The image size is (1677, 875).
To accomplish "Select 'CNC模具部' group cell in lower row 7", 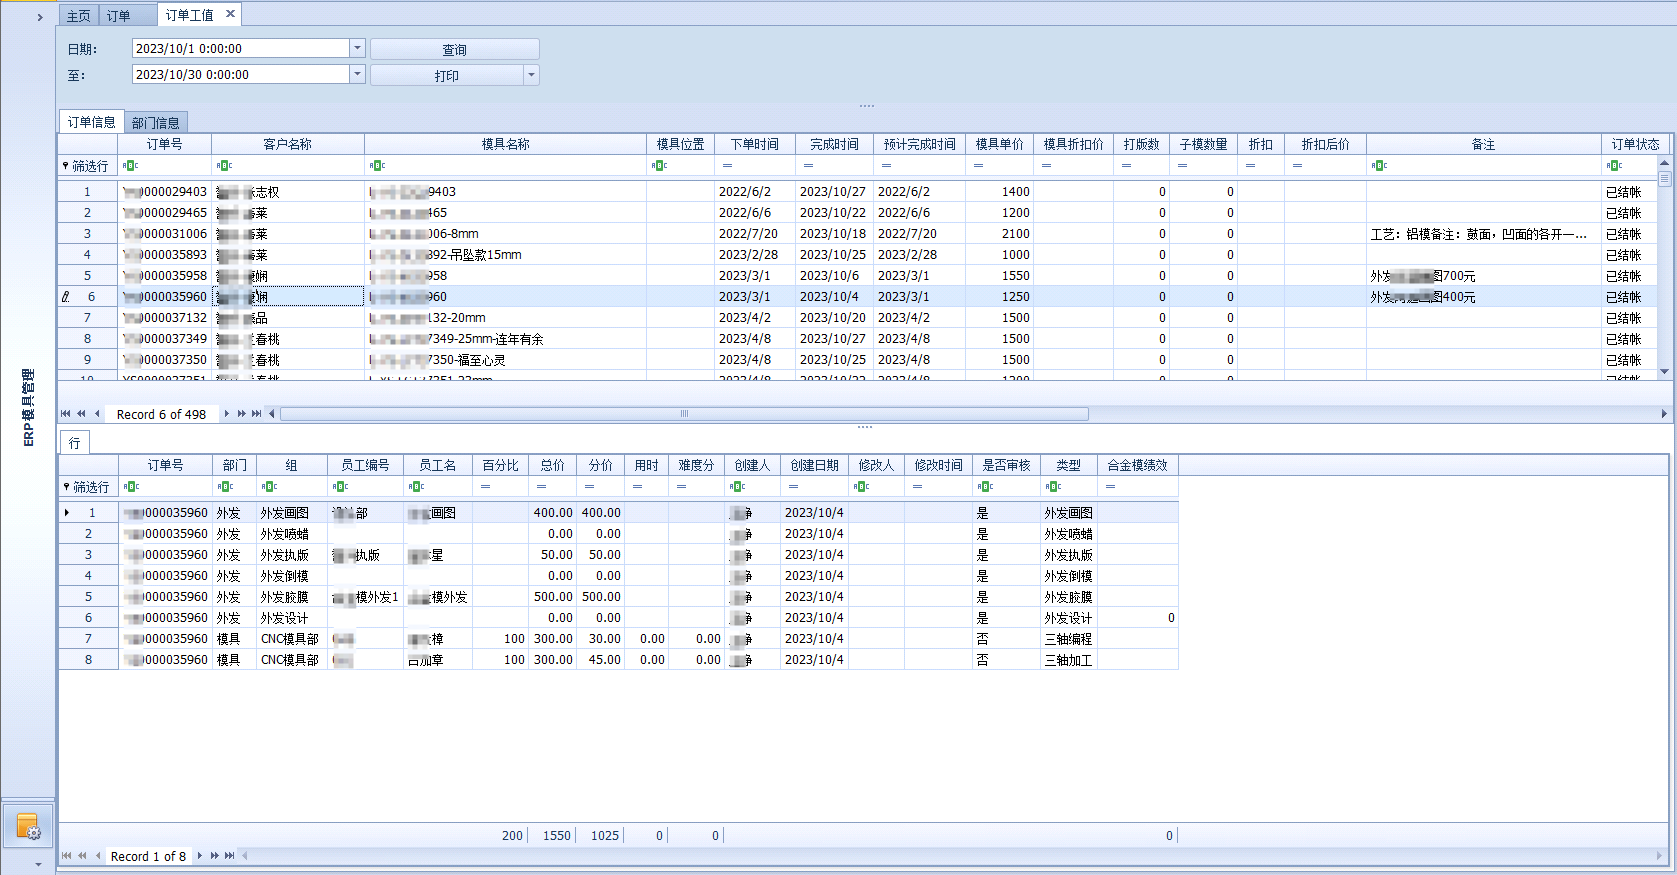I will [292, 639].
